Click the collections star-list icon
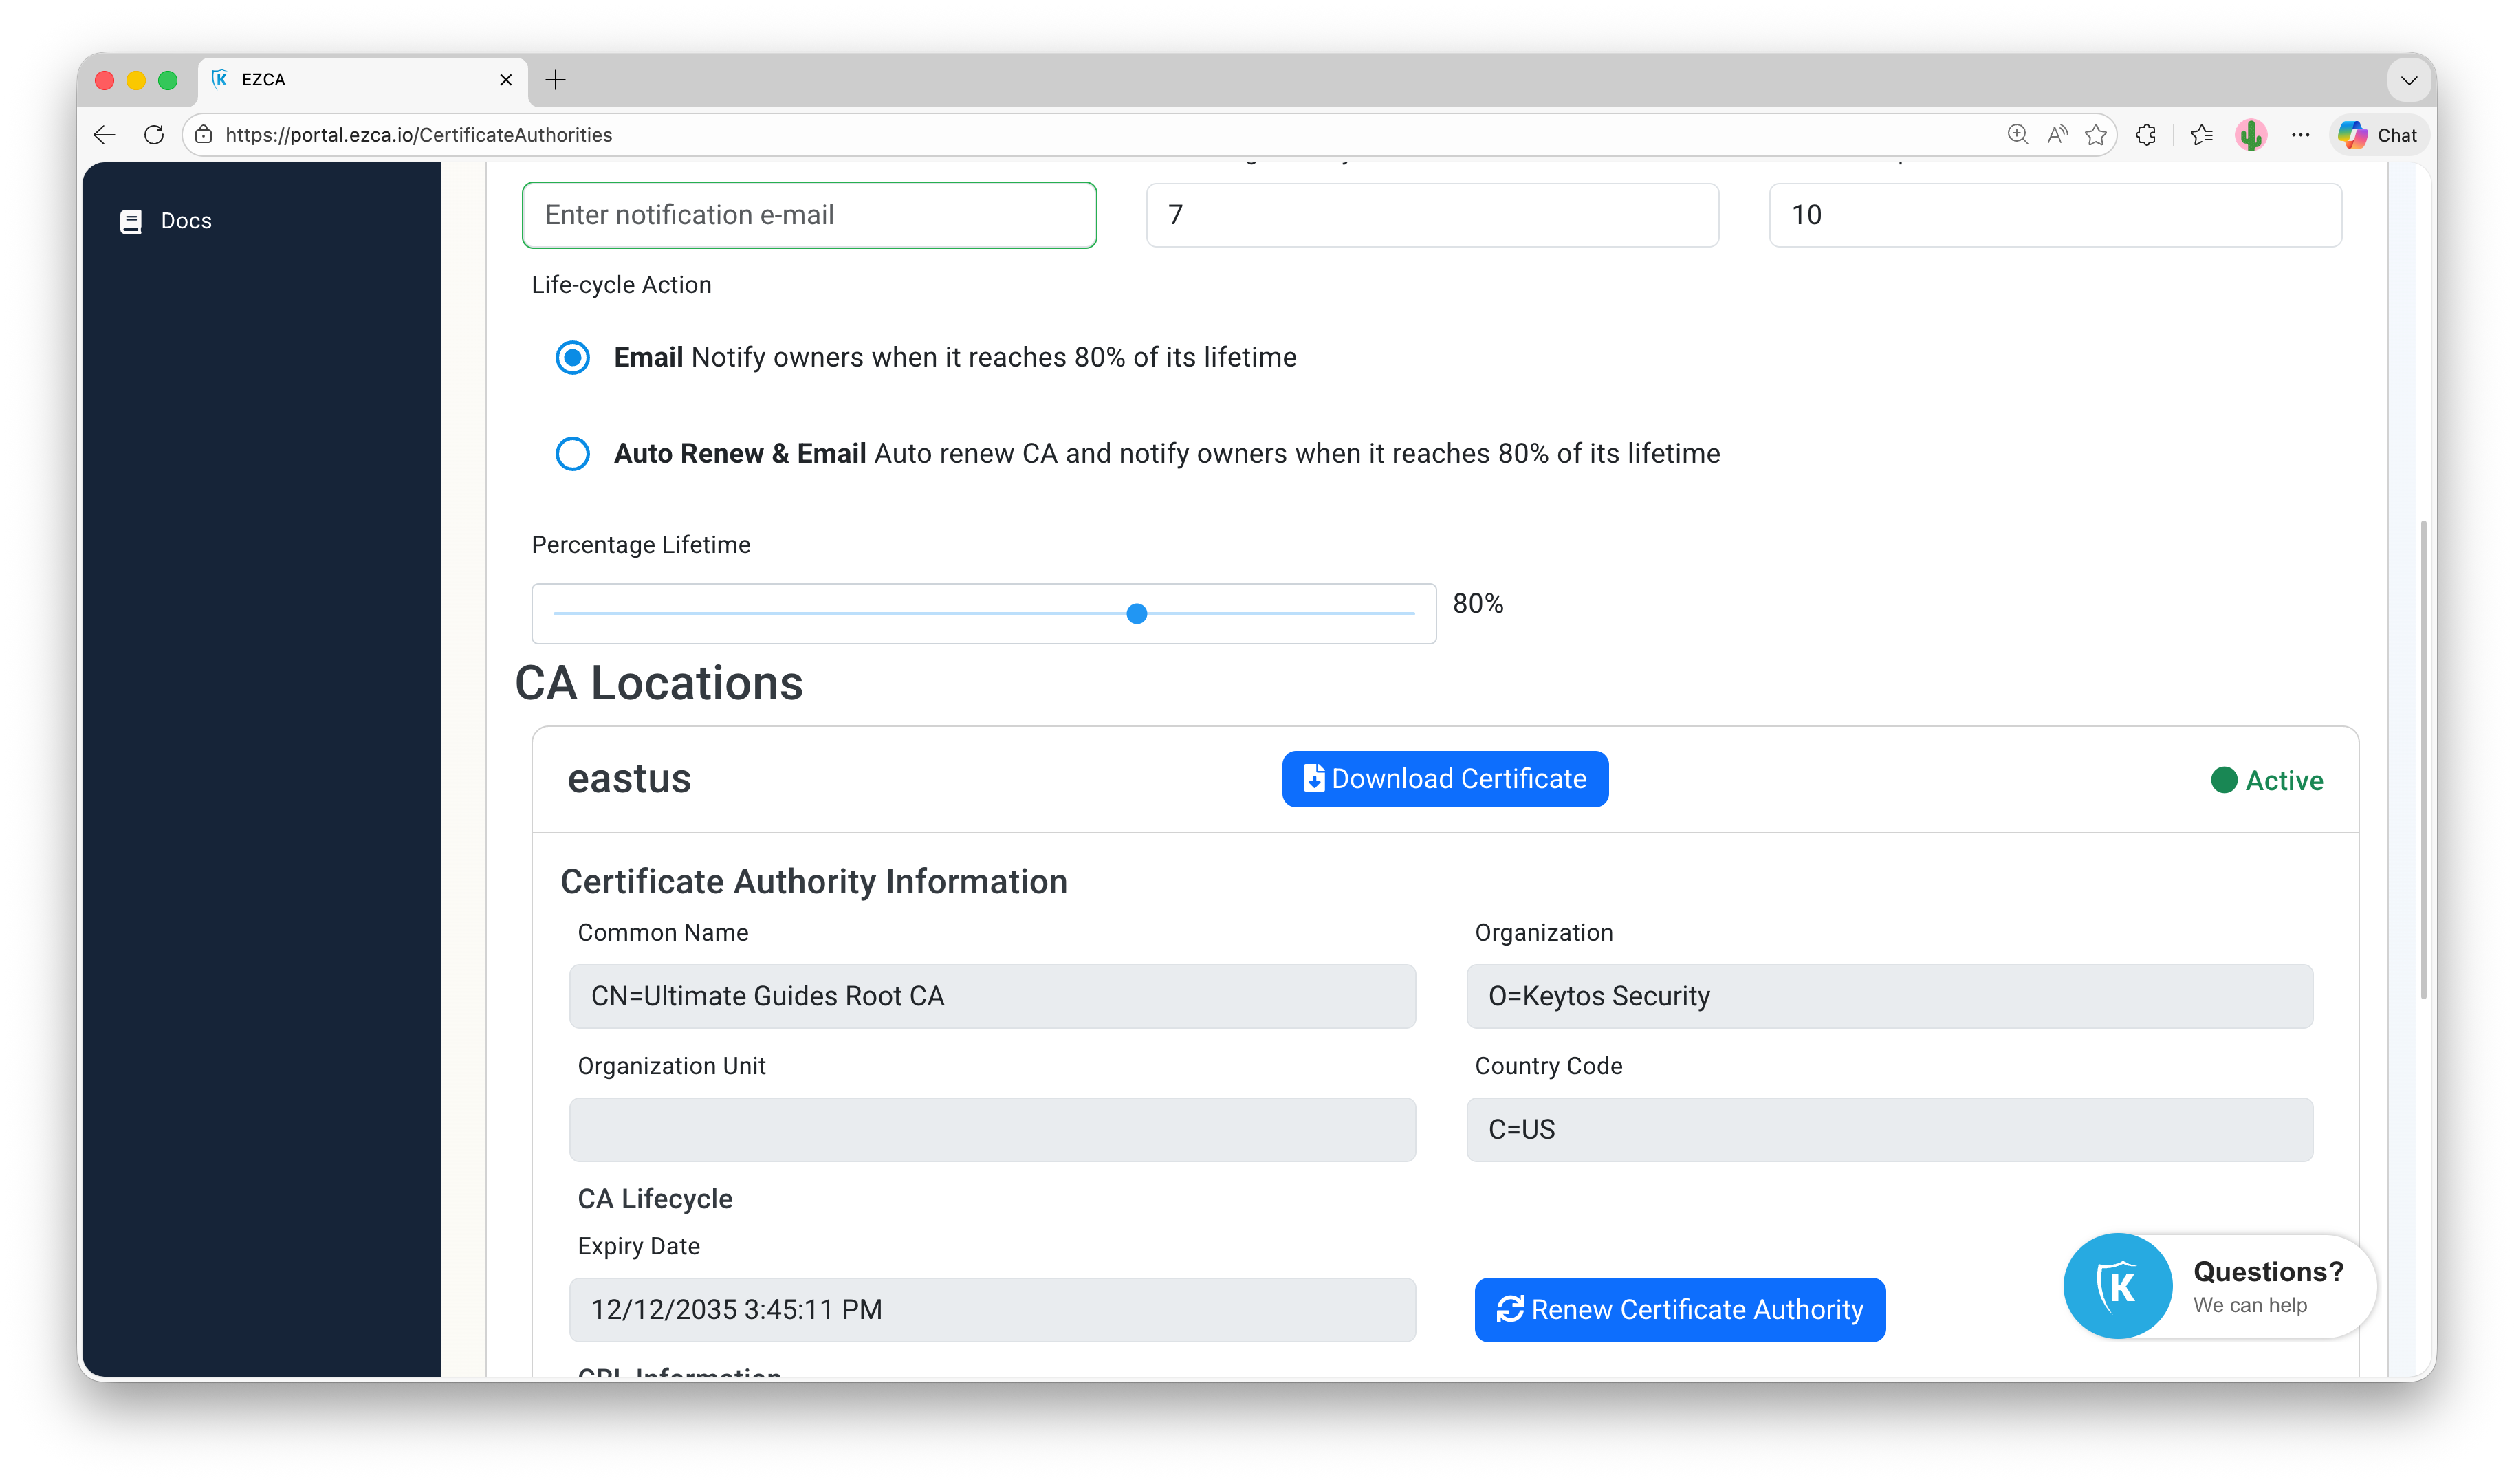Image resolution: width=2514 pixels, height=1484 pixels. 2201,134
